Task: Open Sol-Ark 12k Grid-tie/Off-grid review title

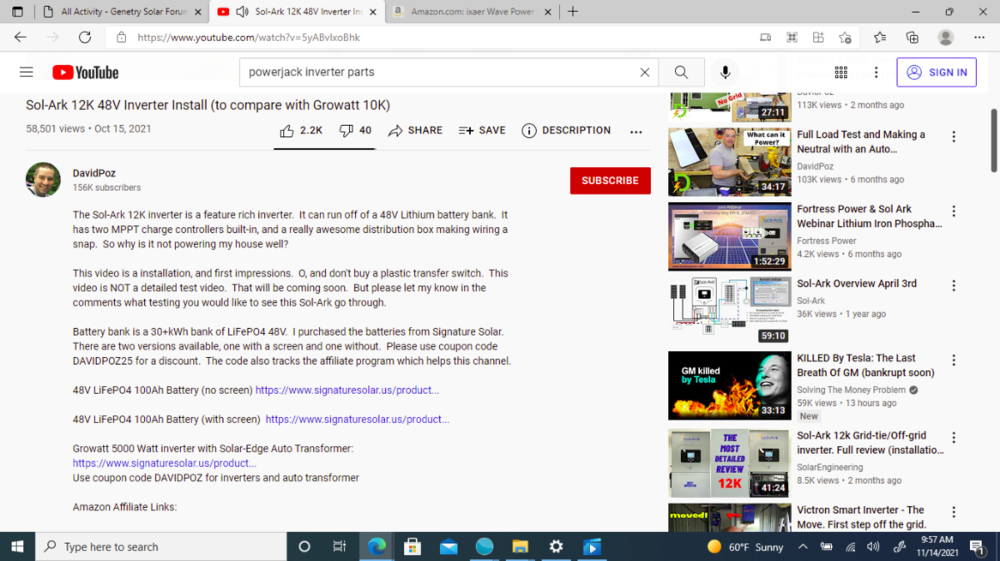Action: 870,442
